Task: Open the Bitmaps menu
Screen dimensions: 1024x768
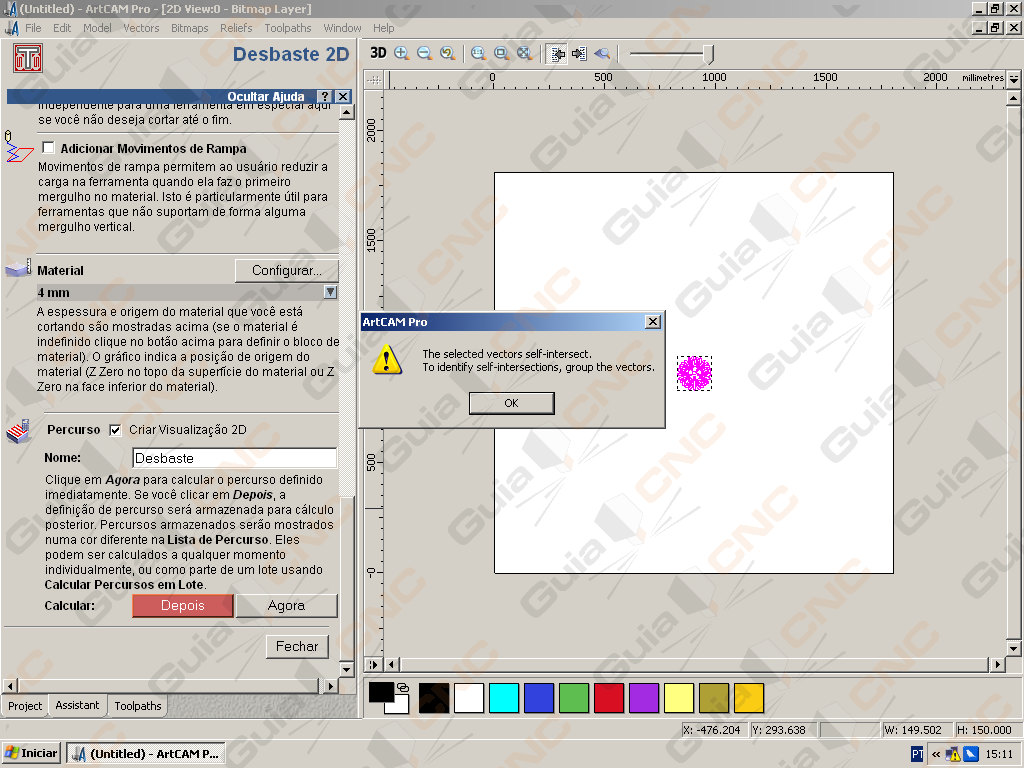Action: click(189, 28)
